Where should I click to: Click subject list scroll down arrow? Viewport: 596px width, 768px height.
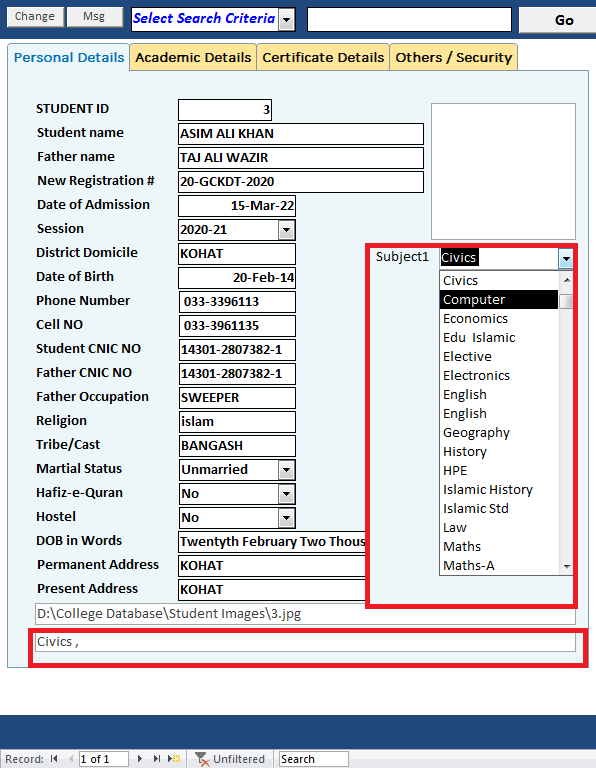tap(567, 567)
